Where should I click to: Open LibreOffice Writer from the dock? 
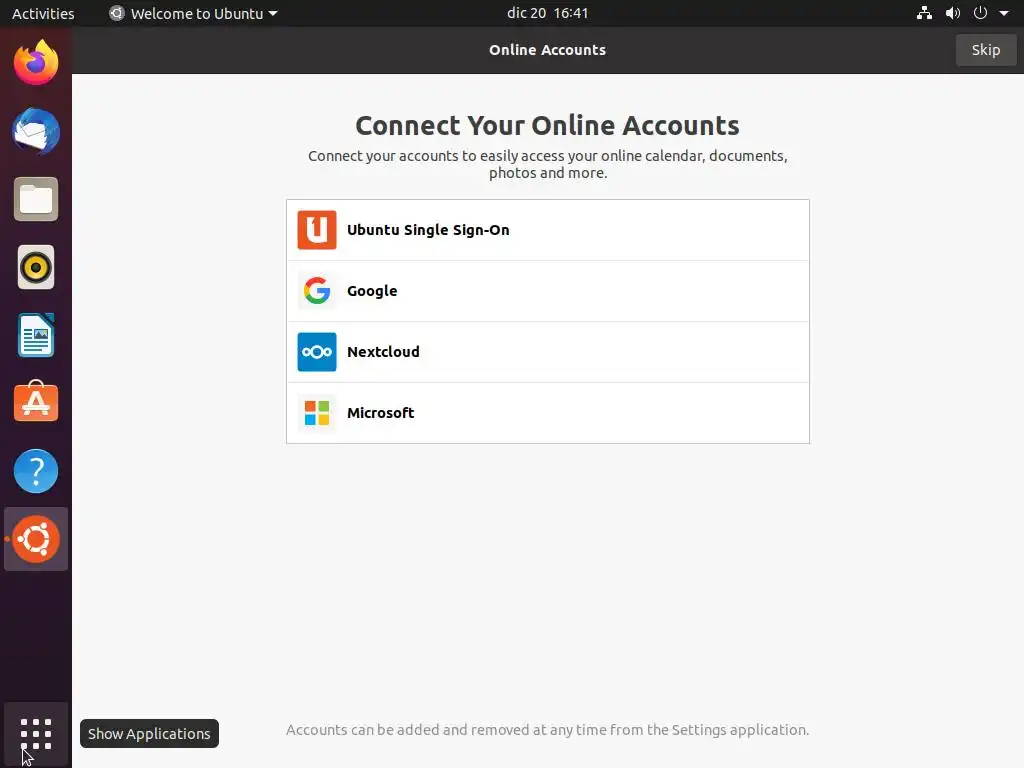click(36, 335)
